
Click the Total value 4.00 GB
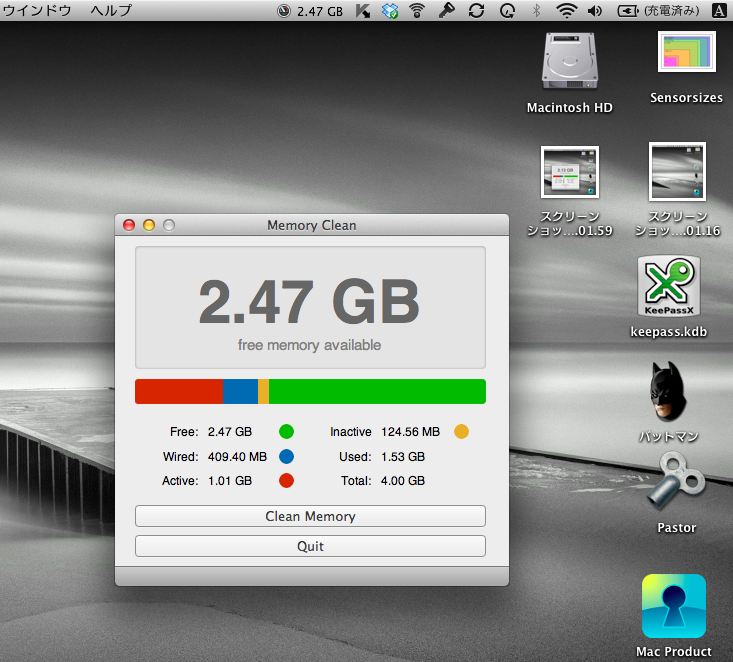[403, 481]
